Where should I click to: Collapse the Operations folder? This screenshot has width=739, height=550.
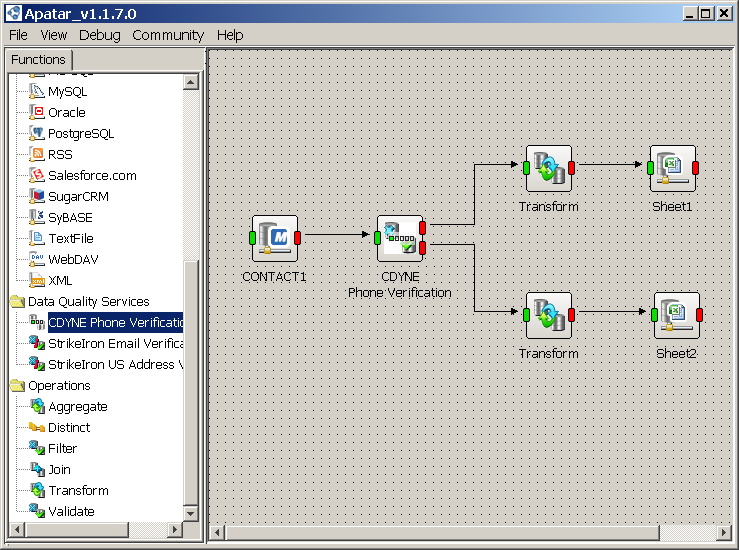[x=17, y=386]
